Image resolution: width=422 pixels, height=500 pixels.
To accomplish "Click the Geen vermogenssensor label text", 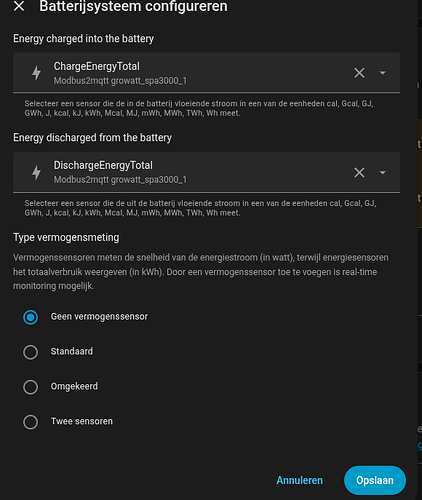I will [99, 316].
